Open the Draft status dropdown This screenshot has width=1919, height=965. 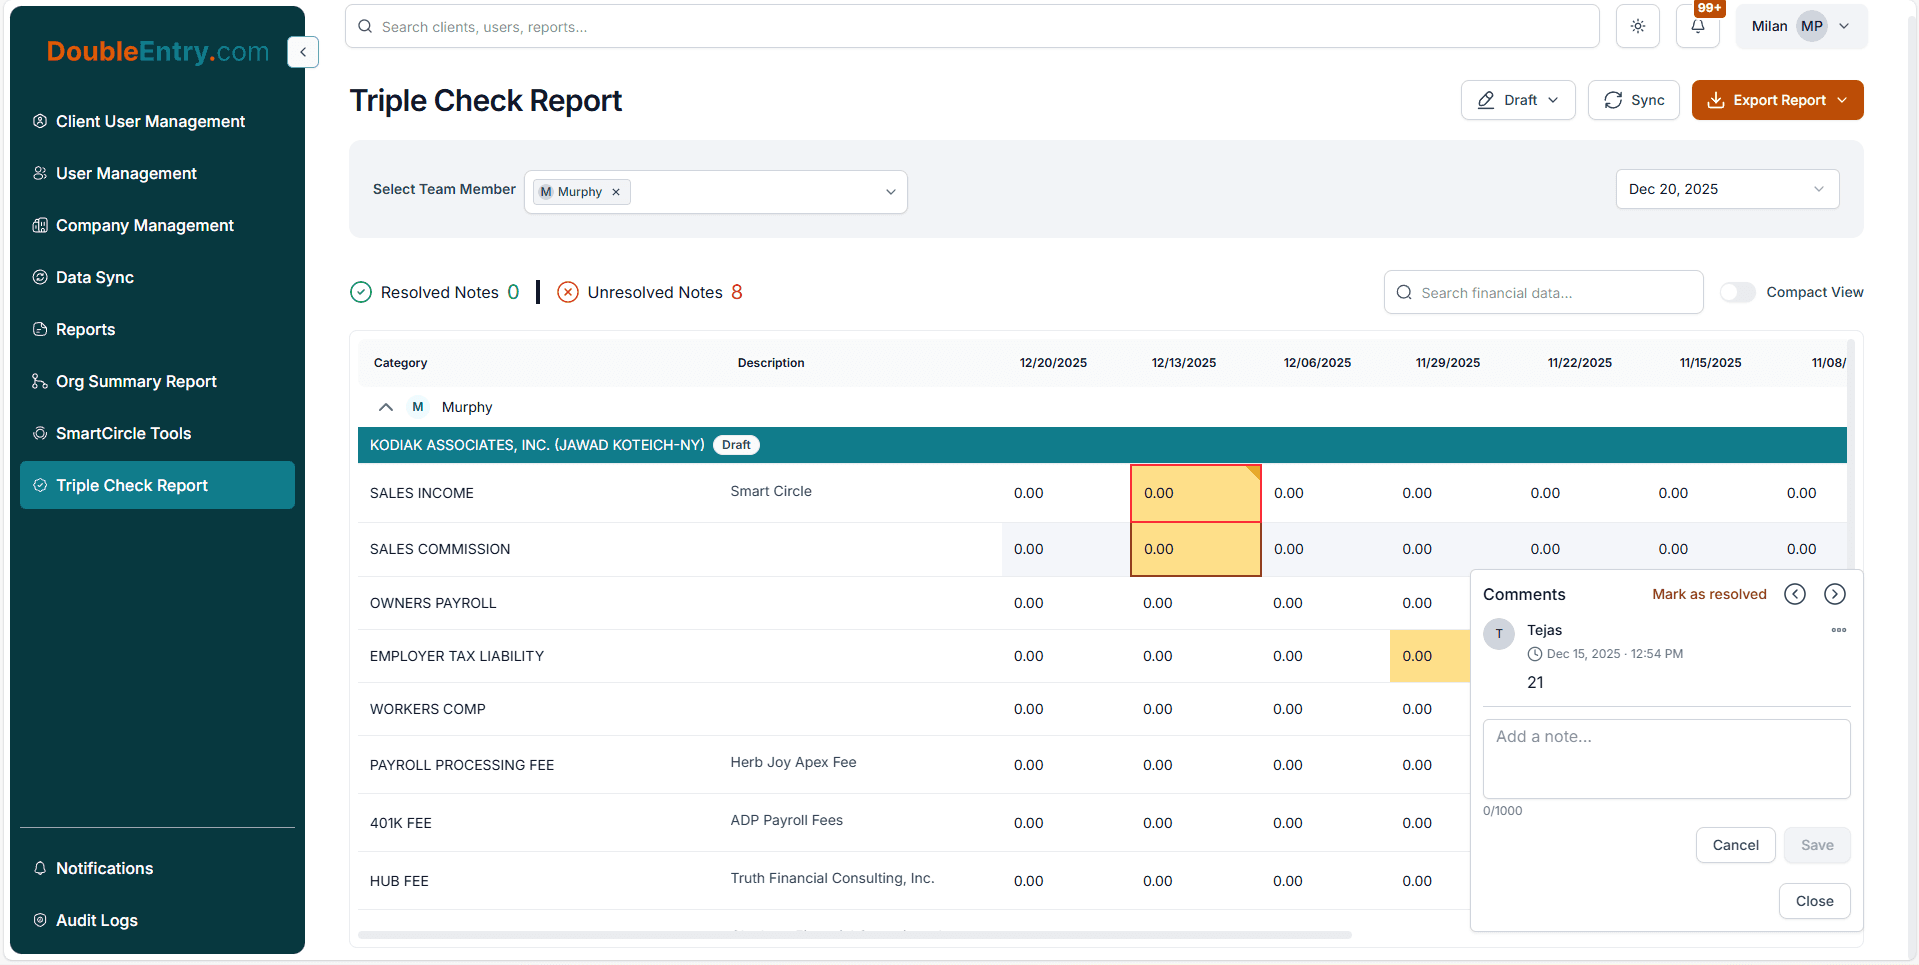coord(1517,100)
